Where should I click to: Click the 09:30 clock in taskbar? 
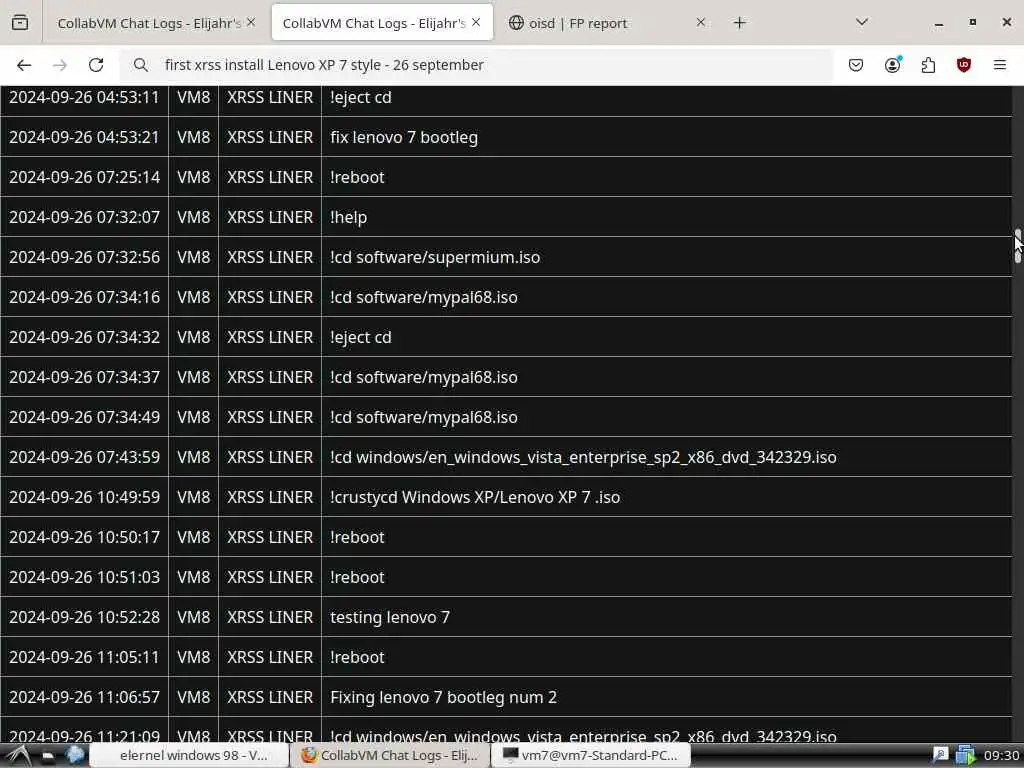1002,756
